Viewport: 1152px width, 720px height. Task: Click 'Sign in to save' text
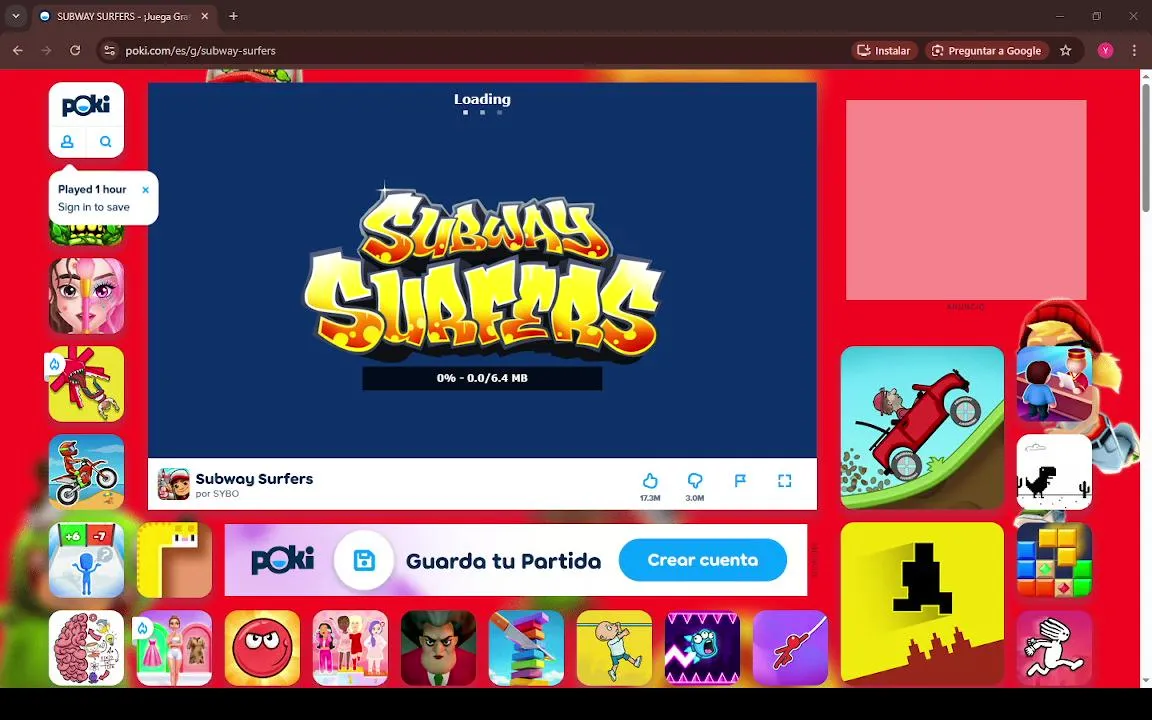93,207
